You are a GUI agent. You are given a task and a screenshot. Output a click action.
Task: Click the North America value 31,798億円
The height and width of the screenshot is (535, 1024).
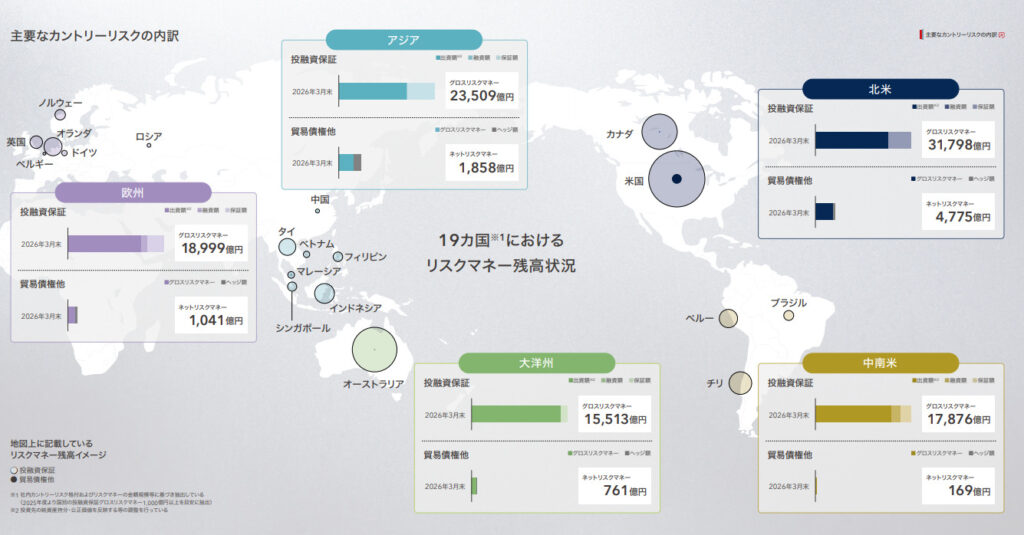[959, 145]
